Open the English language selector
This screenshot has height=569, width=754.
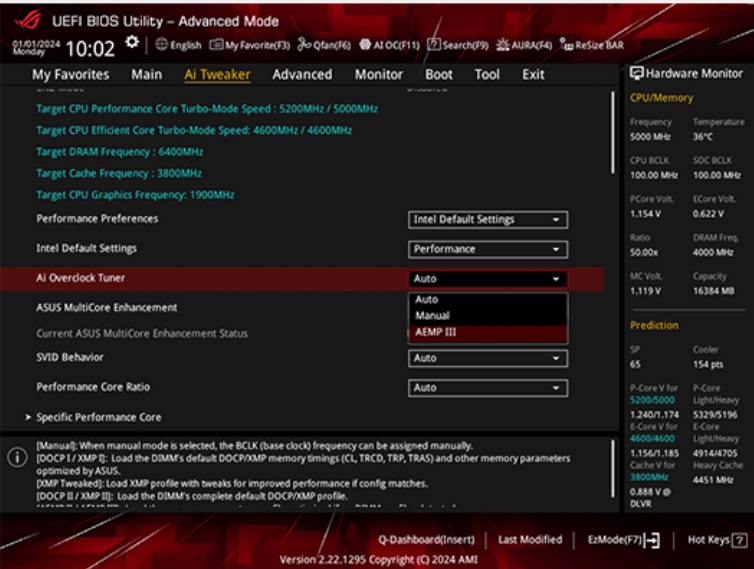click(x=178, y=45)
